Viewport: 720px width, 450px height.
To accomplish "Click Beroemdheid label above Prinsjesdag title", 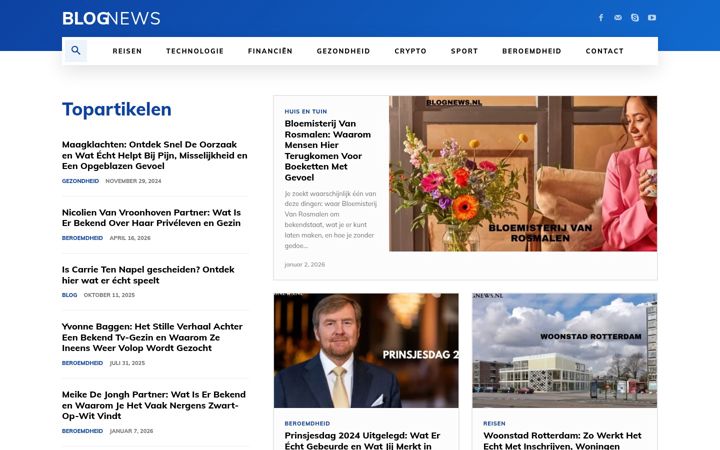I will coord(307,423).
